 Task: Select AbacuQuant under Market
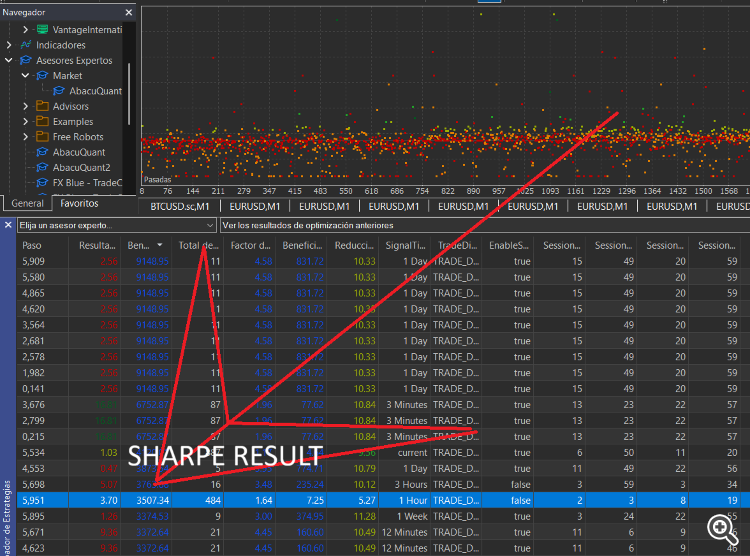[x=95, y=91]
